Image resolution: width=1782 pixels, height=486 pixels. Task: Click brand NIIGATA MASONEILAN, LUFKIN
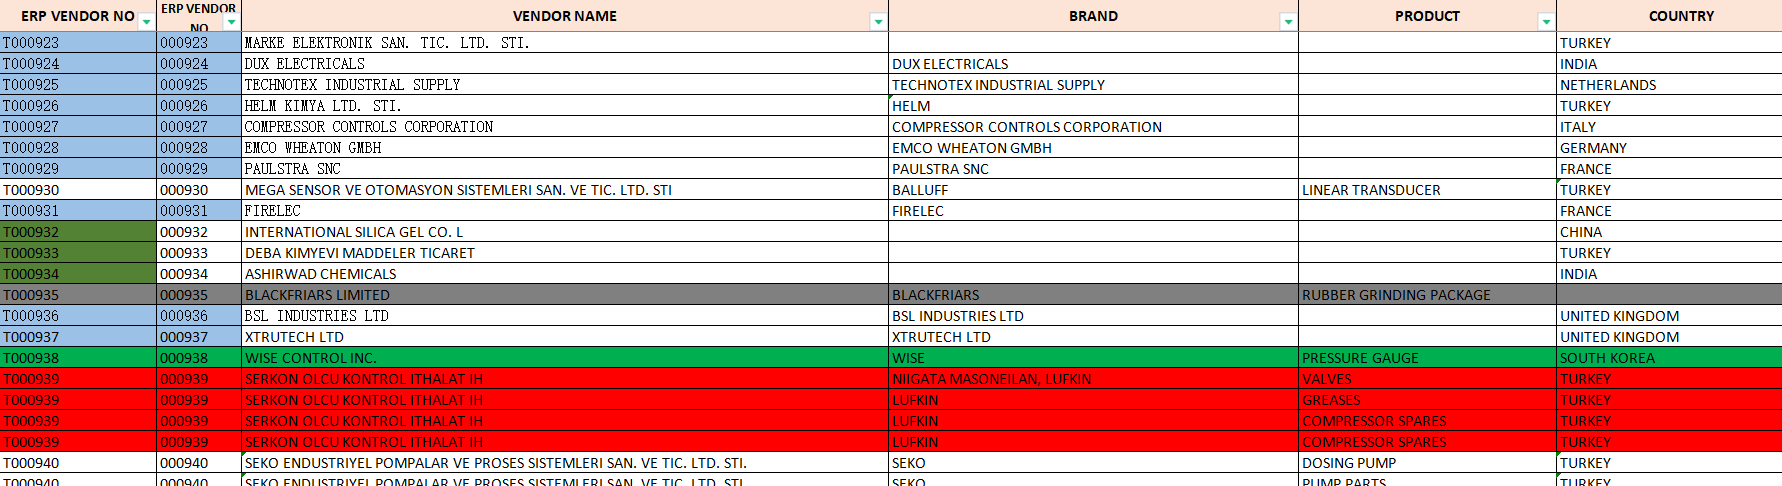pyautogui.click(x=1093, y=379)
